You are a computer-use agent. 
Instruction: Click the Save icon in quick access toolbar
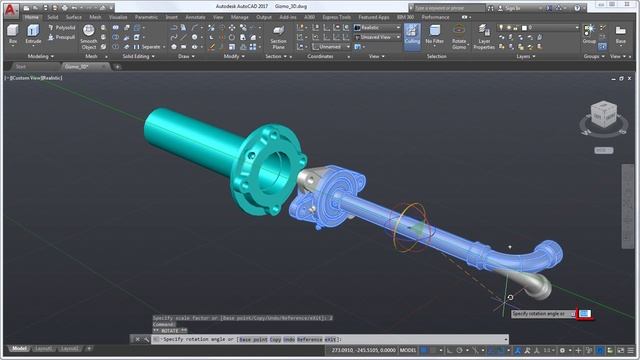point(45,8)
